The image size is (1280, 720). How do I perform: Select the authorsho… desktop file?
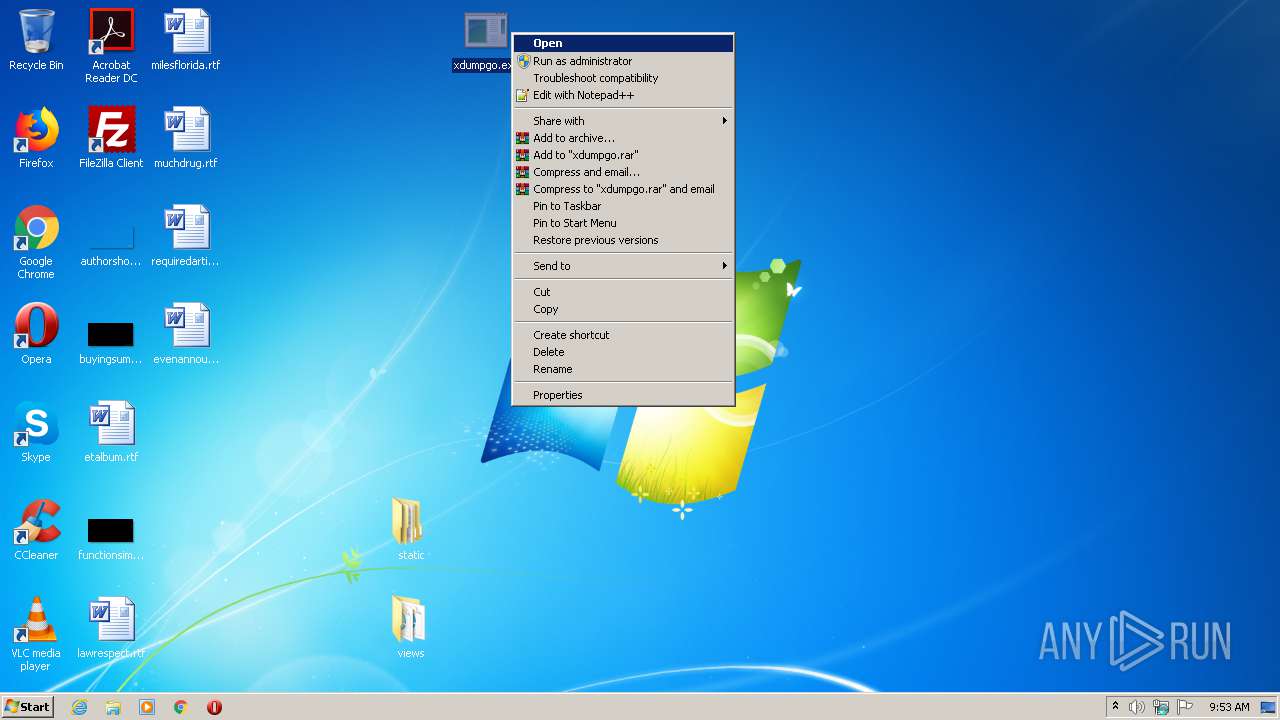point(111,238)
